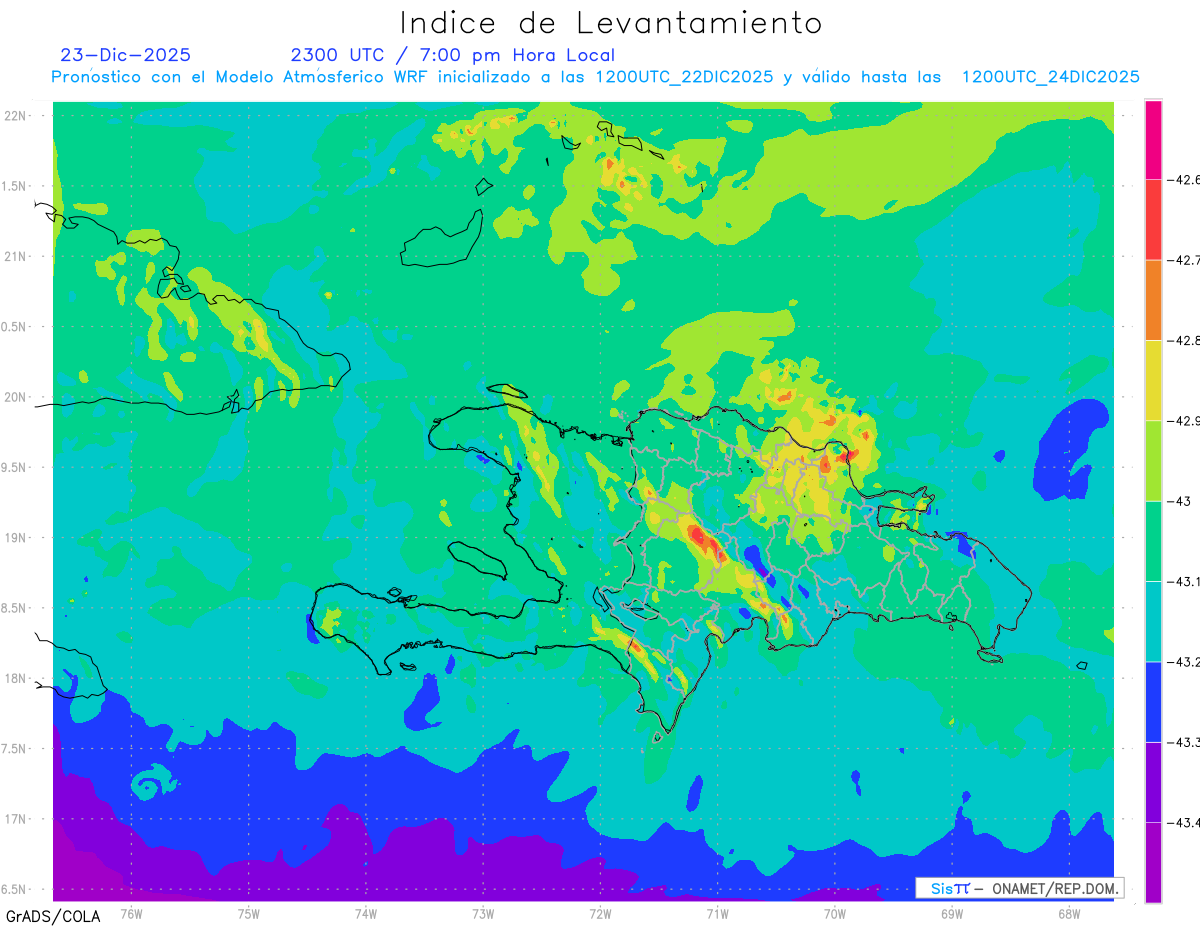Screen dimensions: 1200x927
Task: Click the '19N' latitude label
Action: [x=17, y=537]
